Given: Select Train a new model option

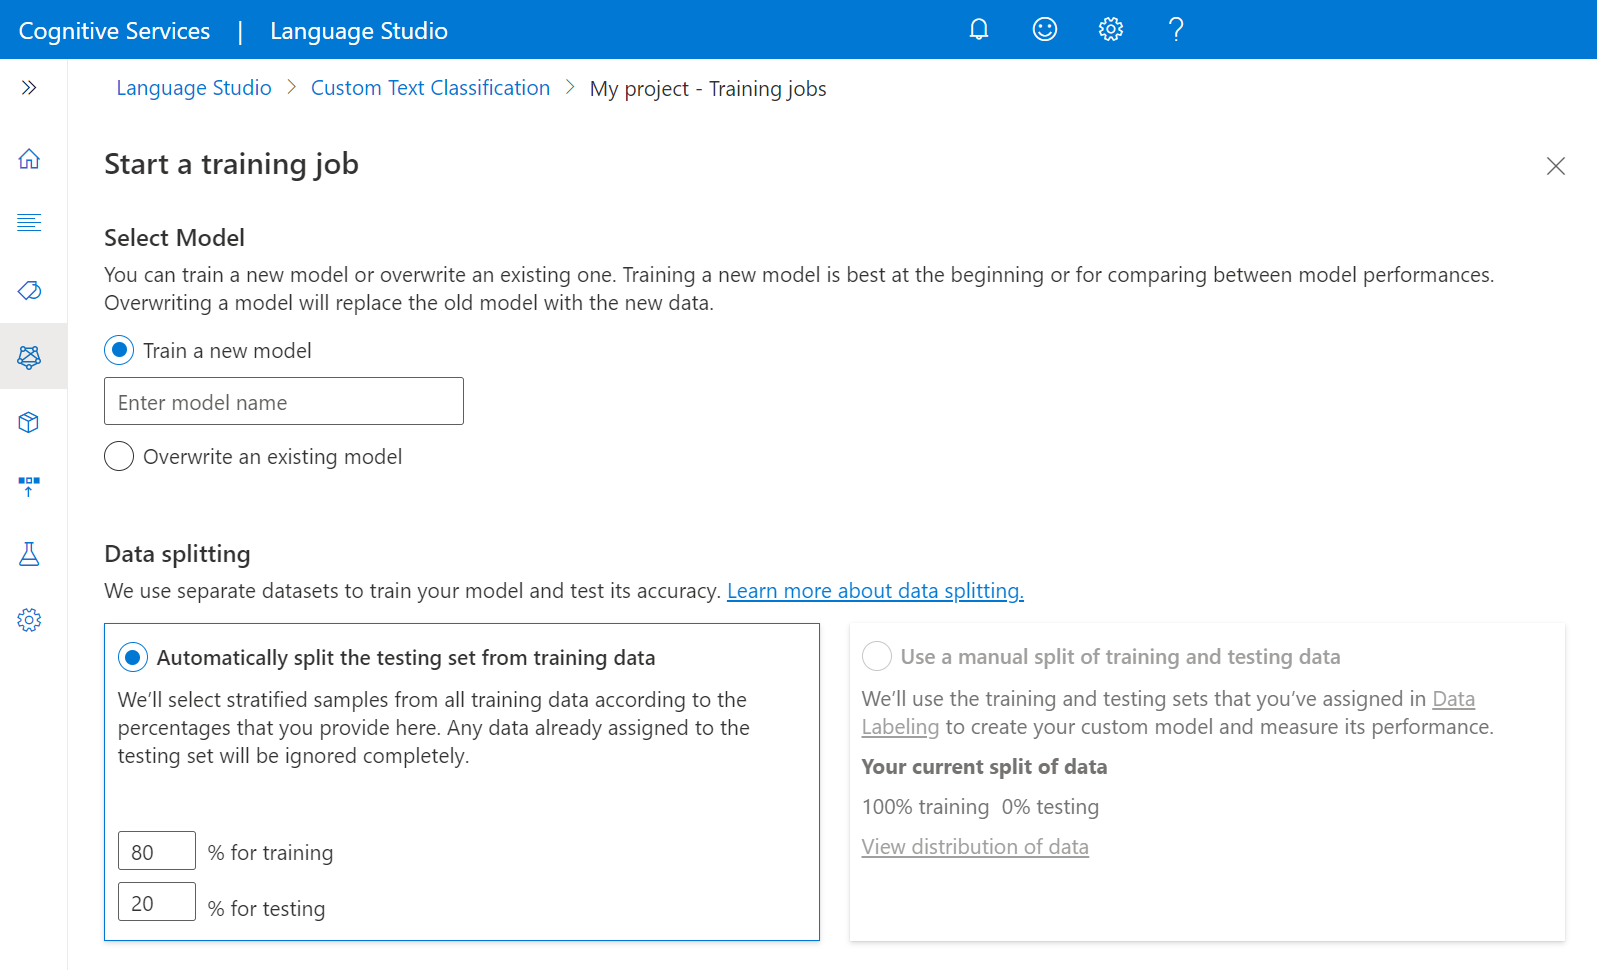Looking at the screenshot, I should coord(119,350).
